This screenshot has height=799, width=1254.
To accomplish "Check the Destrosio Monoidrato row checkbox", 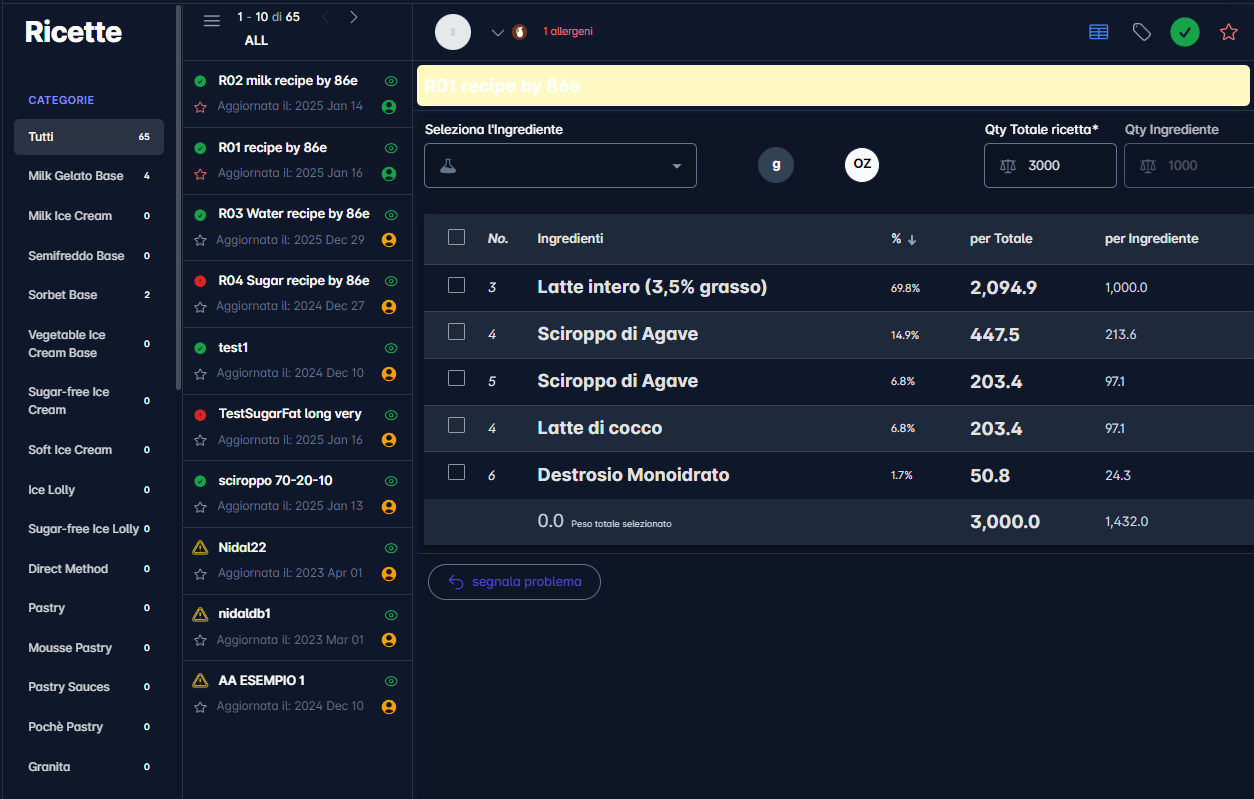I will tap(457, 472).
